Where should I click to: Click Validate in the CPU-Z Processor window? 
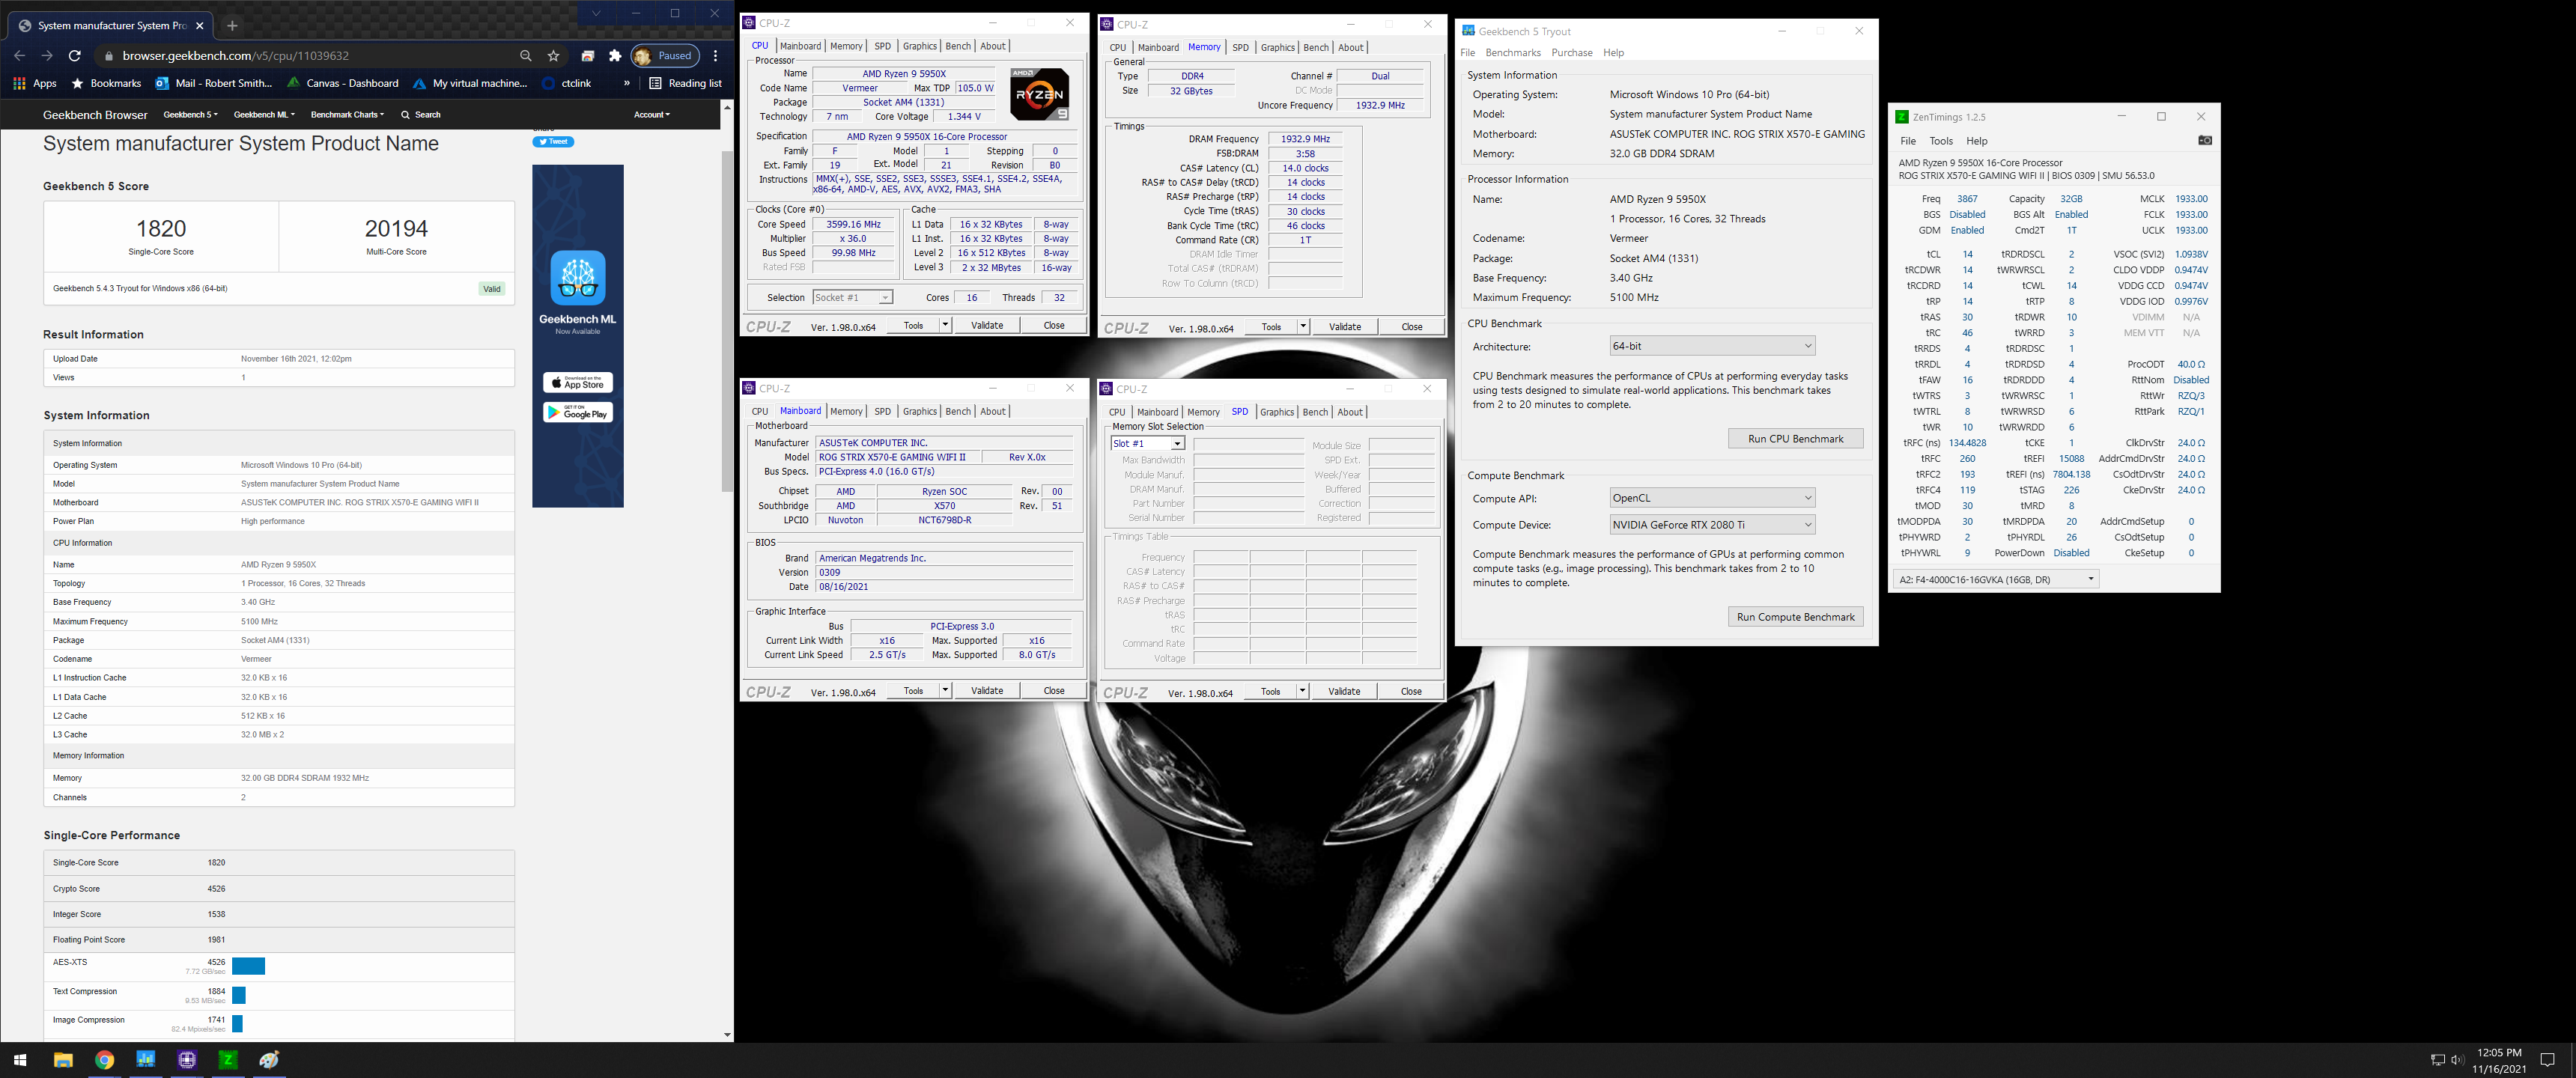987,326
